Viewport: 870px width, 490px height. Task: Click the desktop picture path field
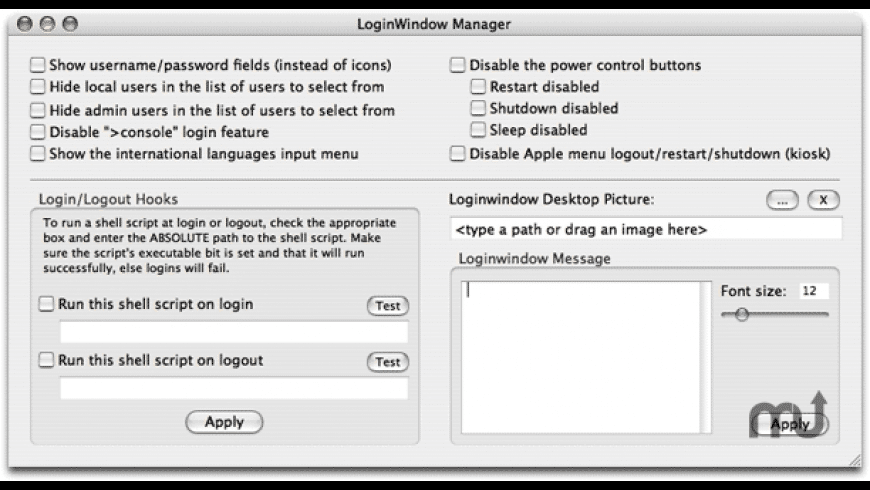645,229
